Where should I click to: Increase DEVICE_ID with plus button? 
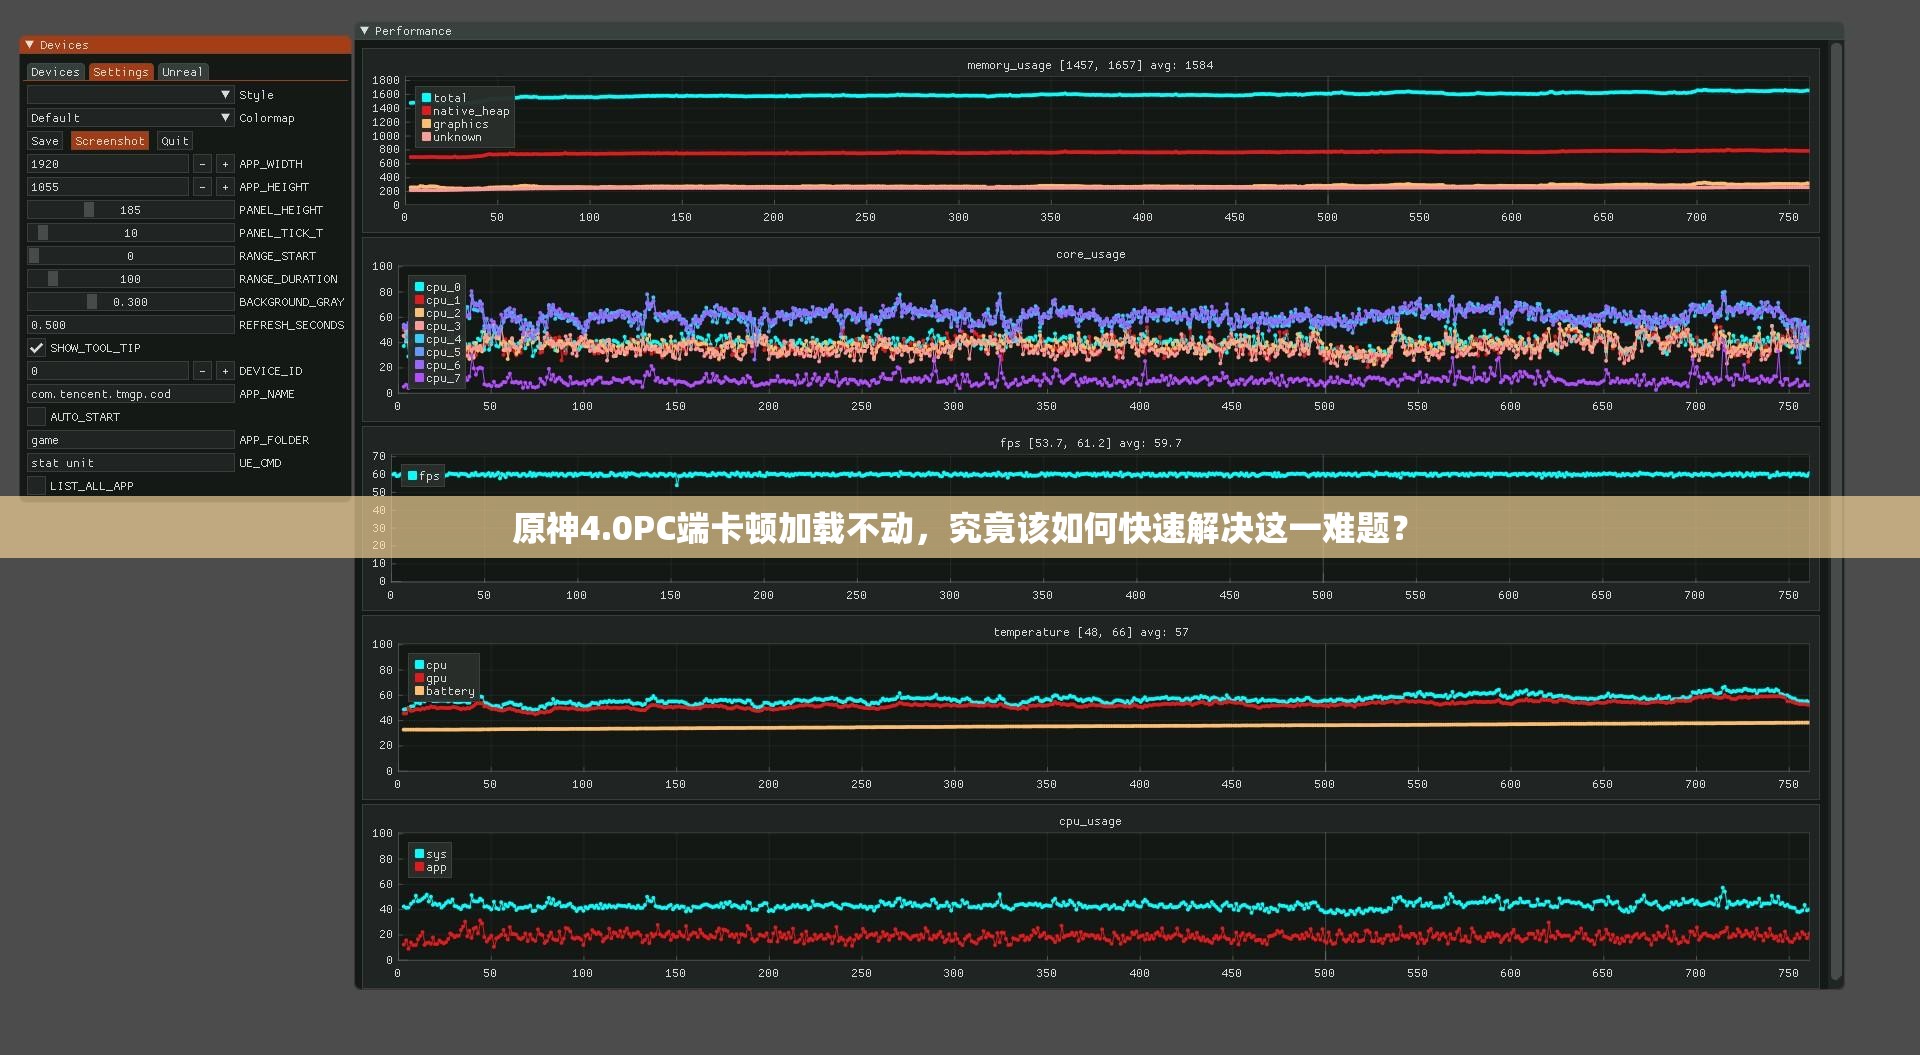click(225, 371)
